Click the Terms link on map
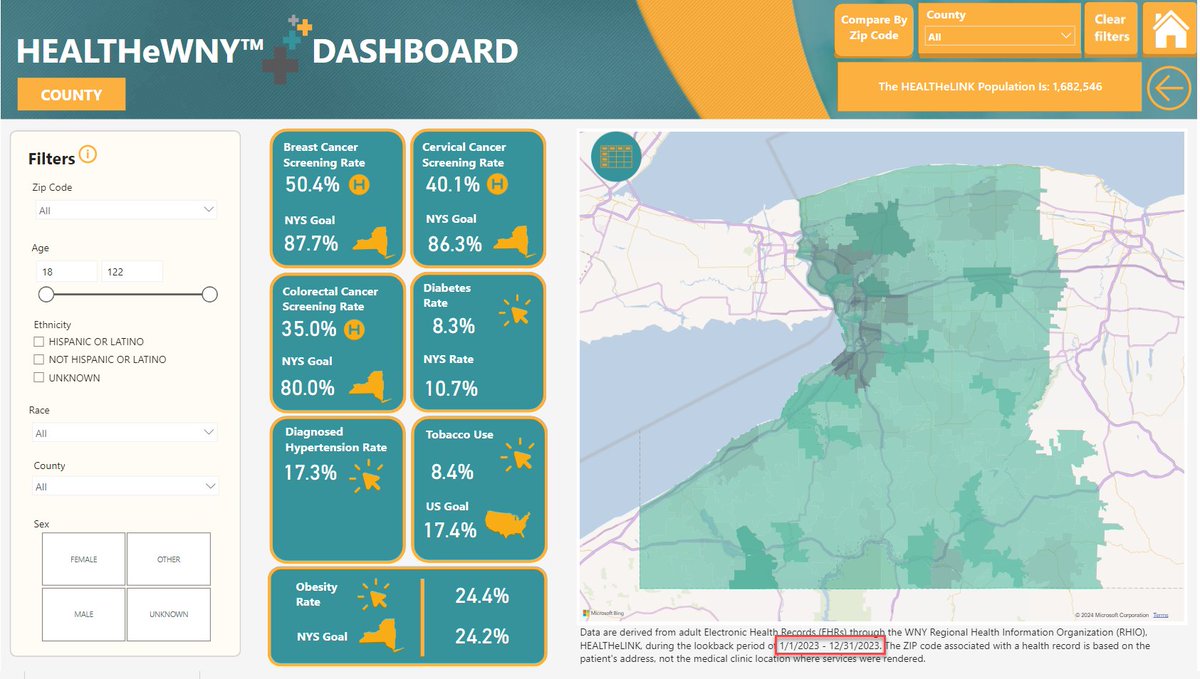The height and width of the screenshot is (679, 1200). (x=1160, y=615)
